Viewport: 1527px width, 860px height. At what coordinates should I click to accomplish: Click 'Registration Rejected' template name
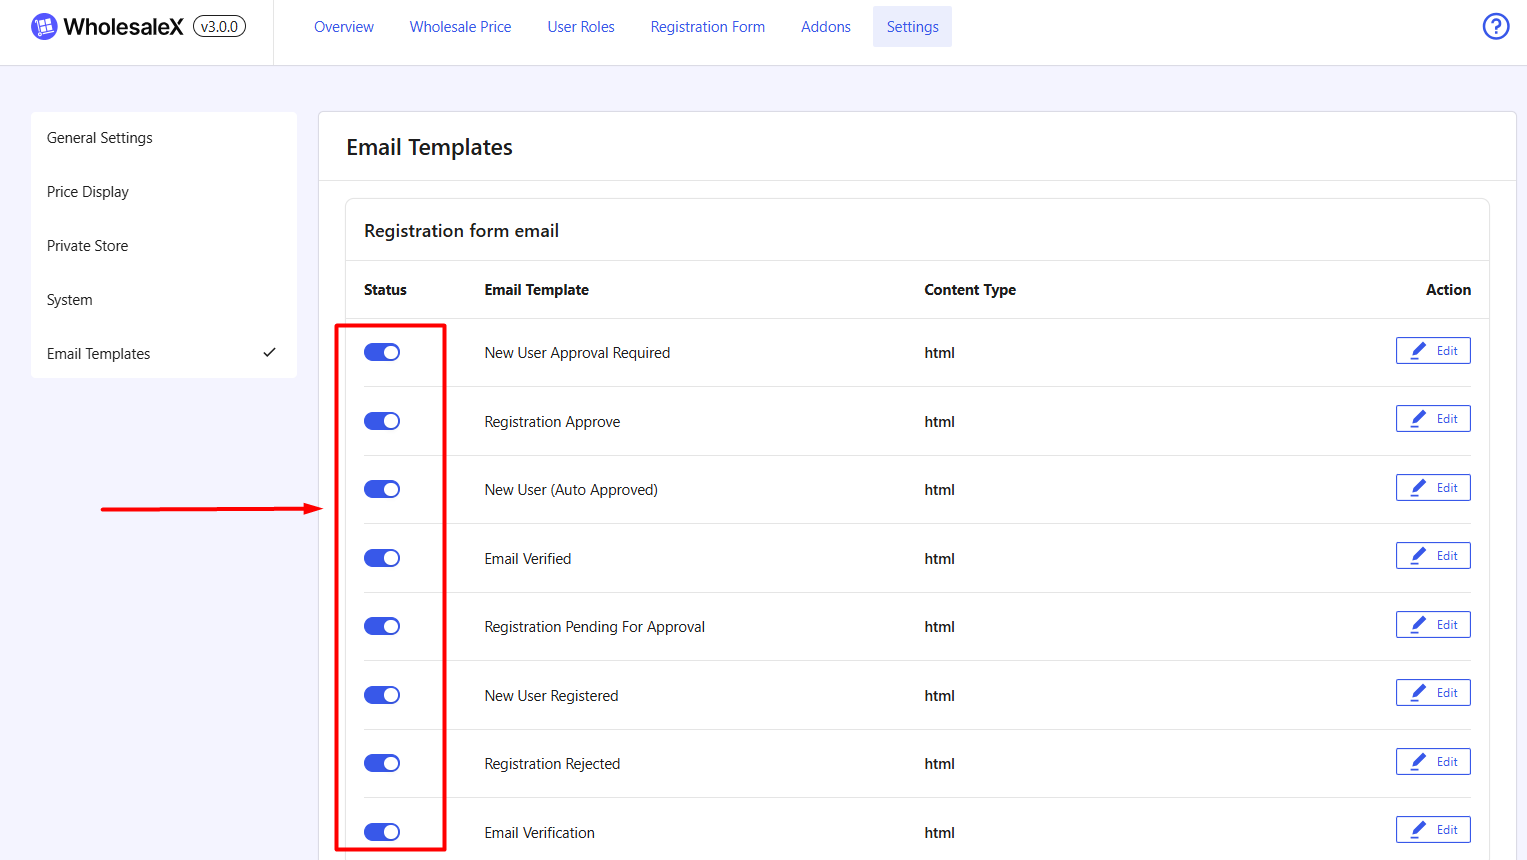coord(552,764)
